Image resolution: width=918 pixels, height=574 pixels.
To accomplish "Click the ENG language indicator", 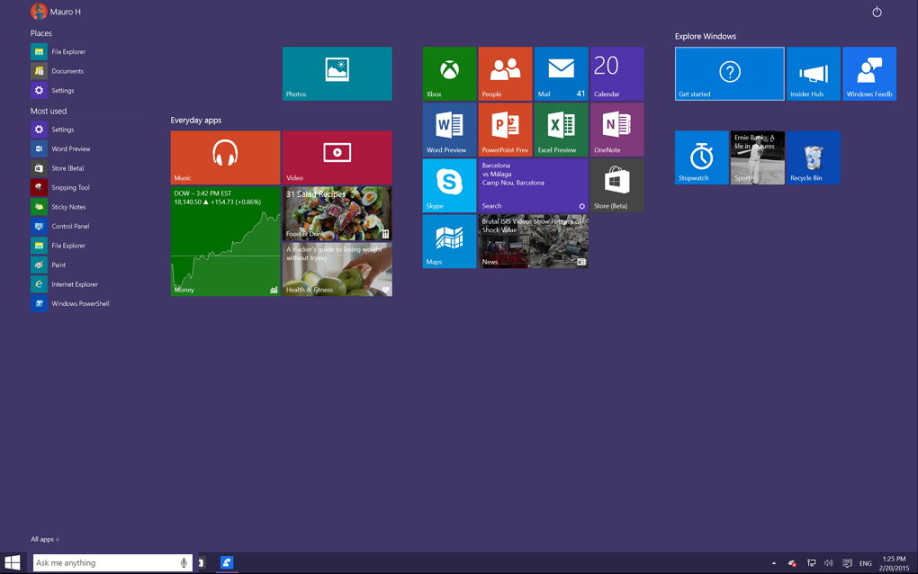I will [865, 563].
